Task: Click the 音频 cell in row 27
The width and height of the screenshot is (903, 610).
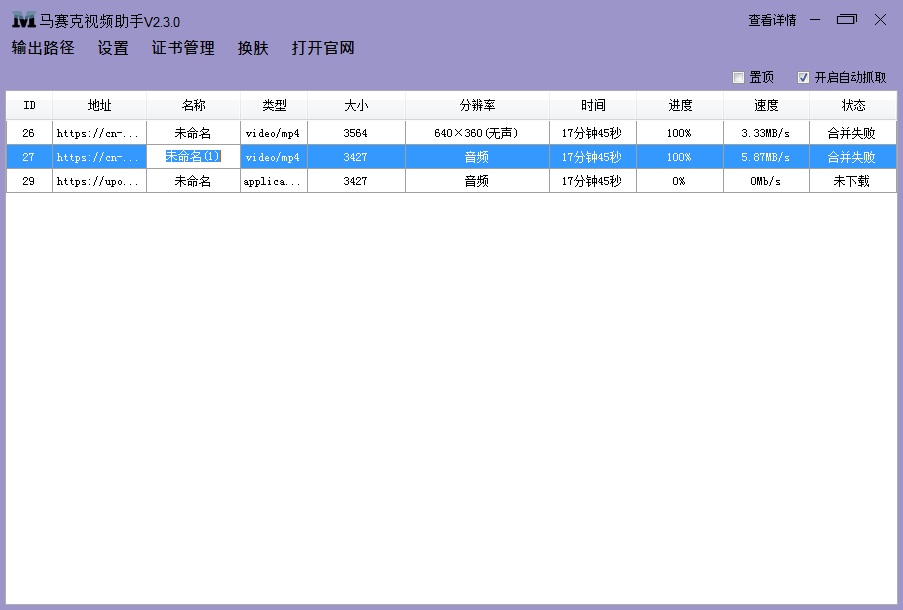Action: 477,157
